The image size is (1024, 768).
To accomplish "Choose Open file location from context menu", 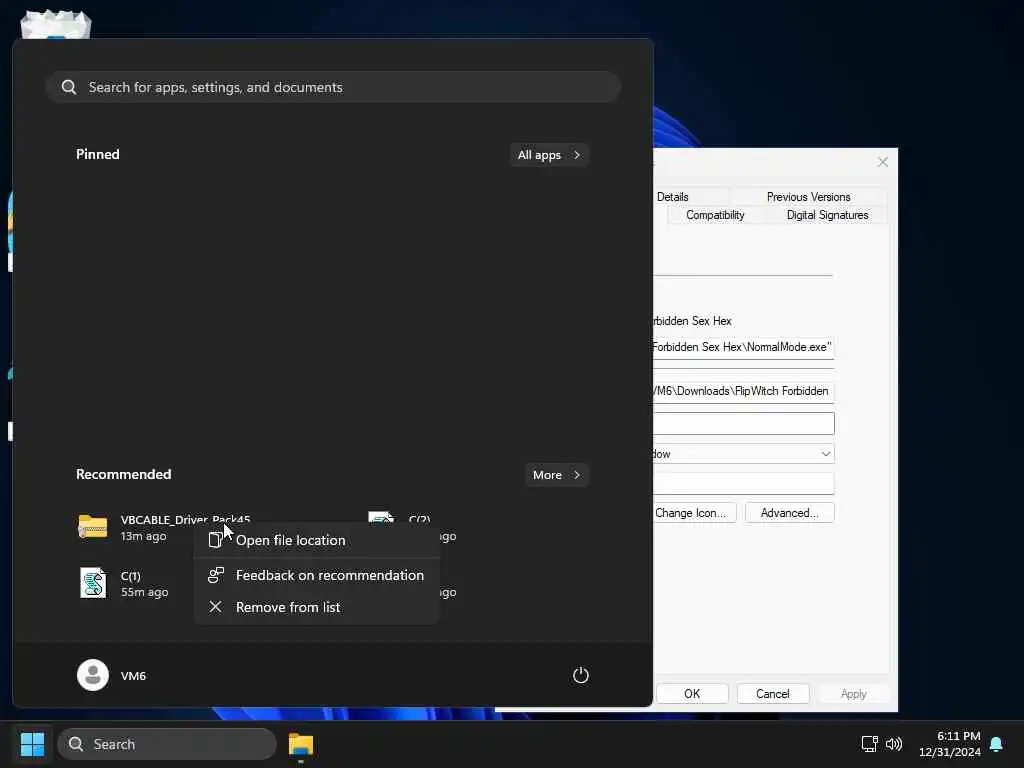I will pos(317,540).
